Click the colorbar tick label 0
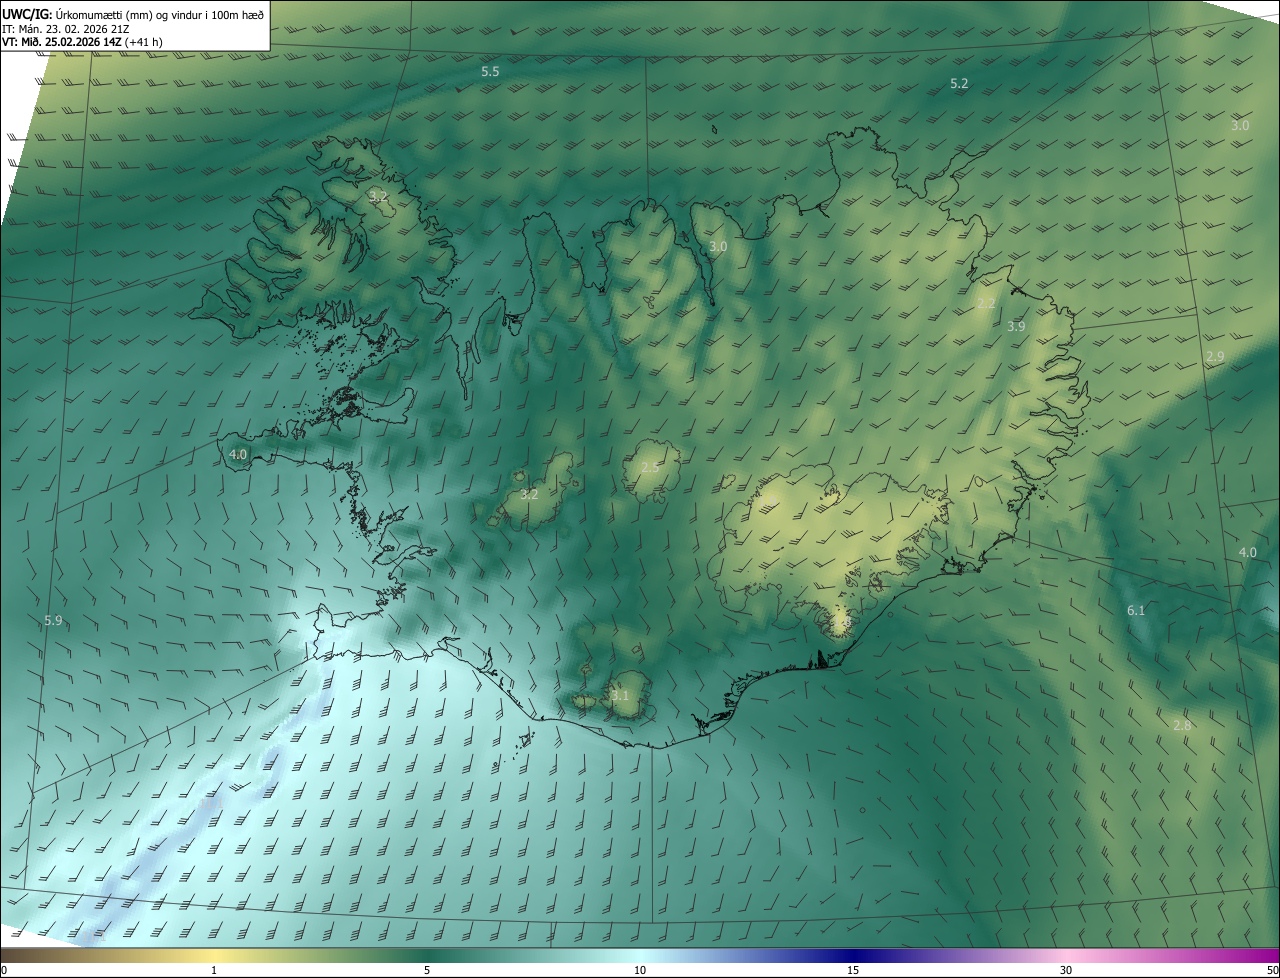The width and height of the screenshot is (1280, 978). 4,971
